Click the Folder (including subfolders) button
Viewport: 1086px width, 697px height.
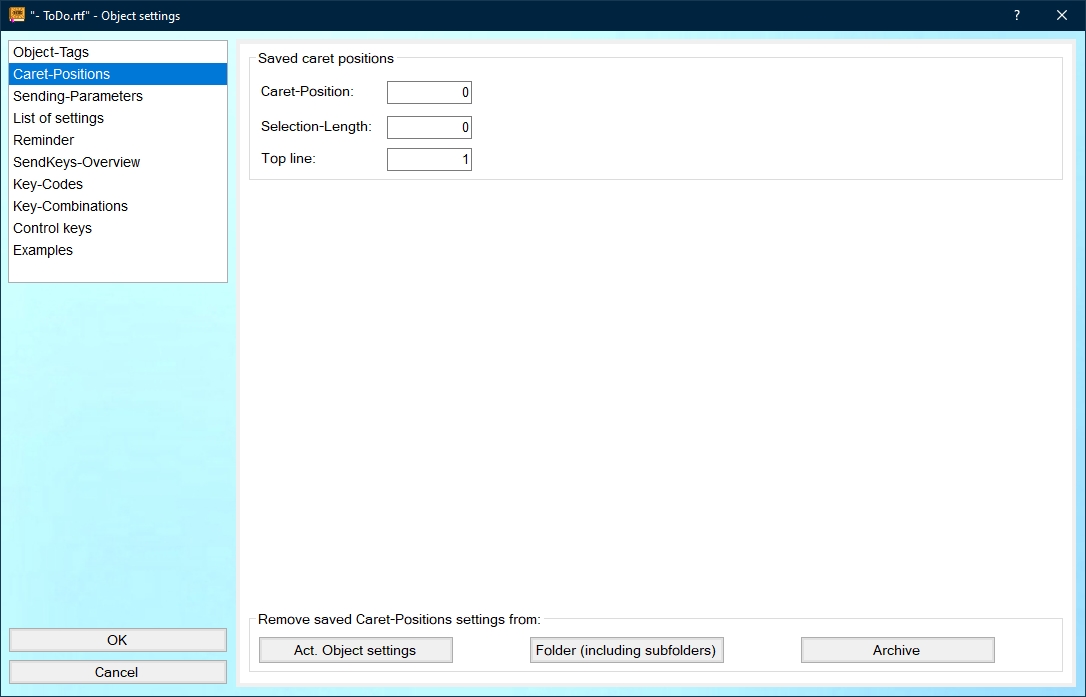[x=626, y=650]
